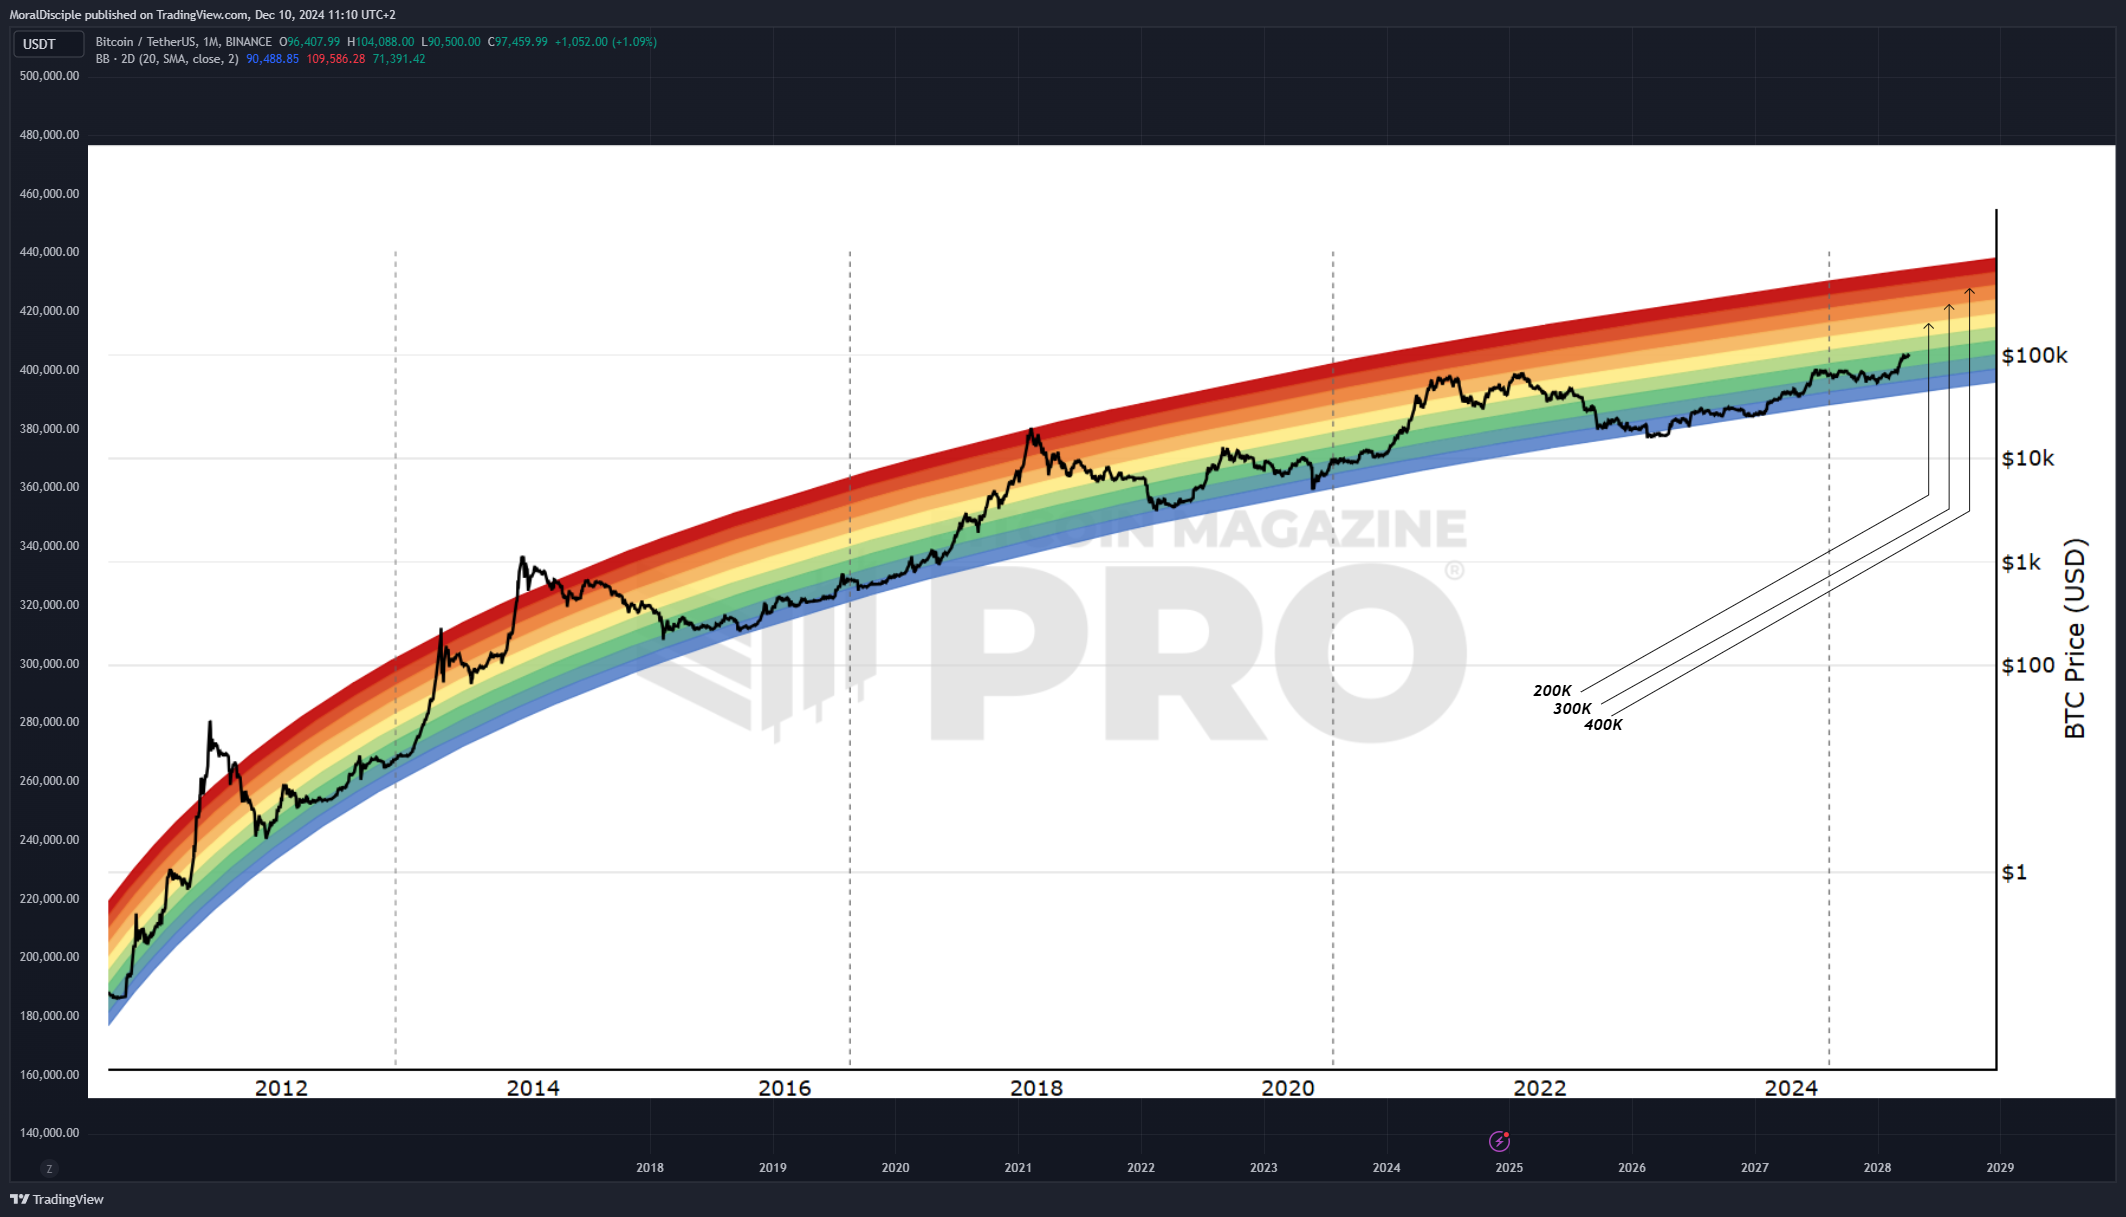
Task: Click the red BB upper value 109,586.28
Action: (x=336, y=59)
